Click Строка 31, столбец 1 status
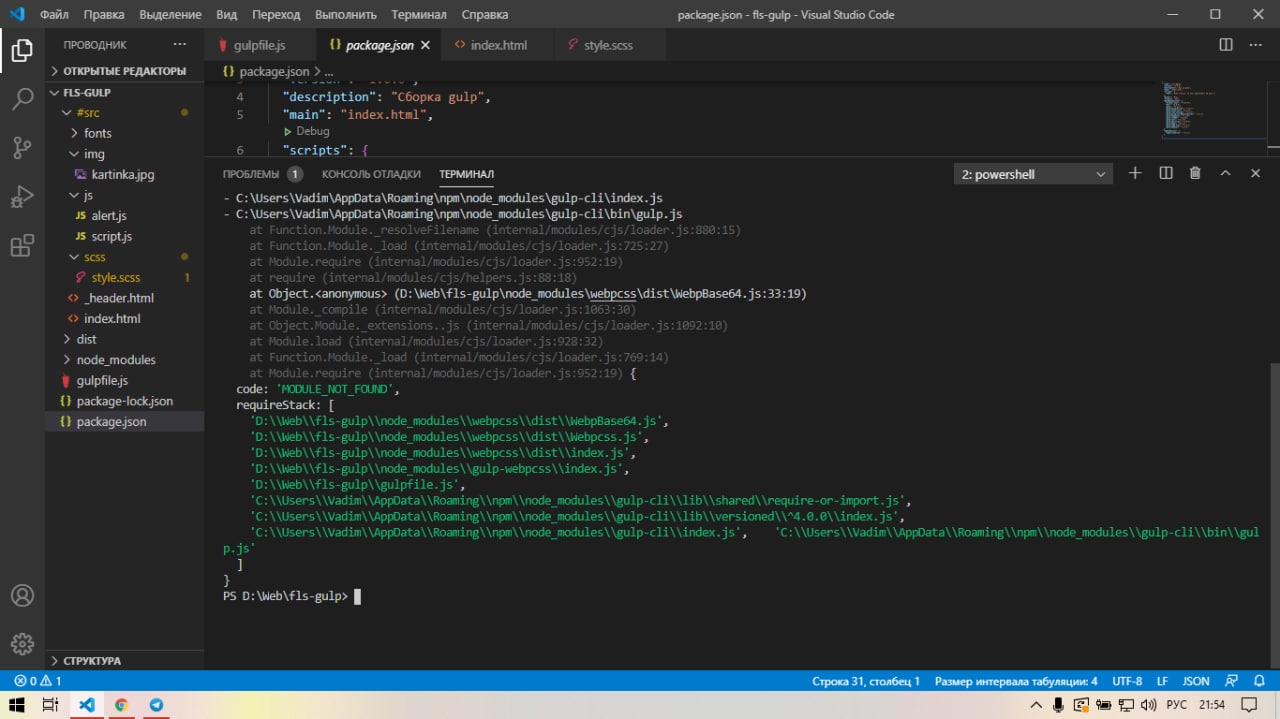This screenshot has width=1280, height=719. pos(866,681)
